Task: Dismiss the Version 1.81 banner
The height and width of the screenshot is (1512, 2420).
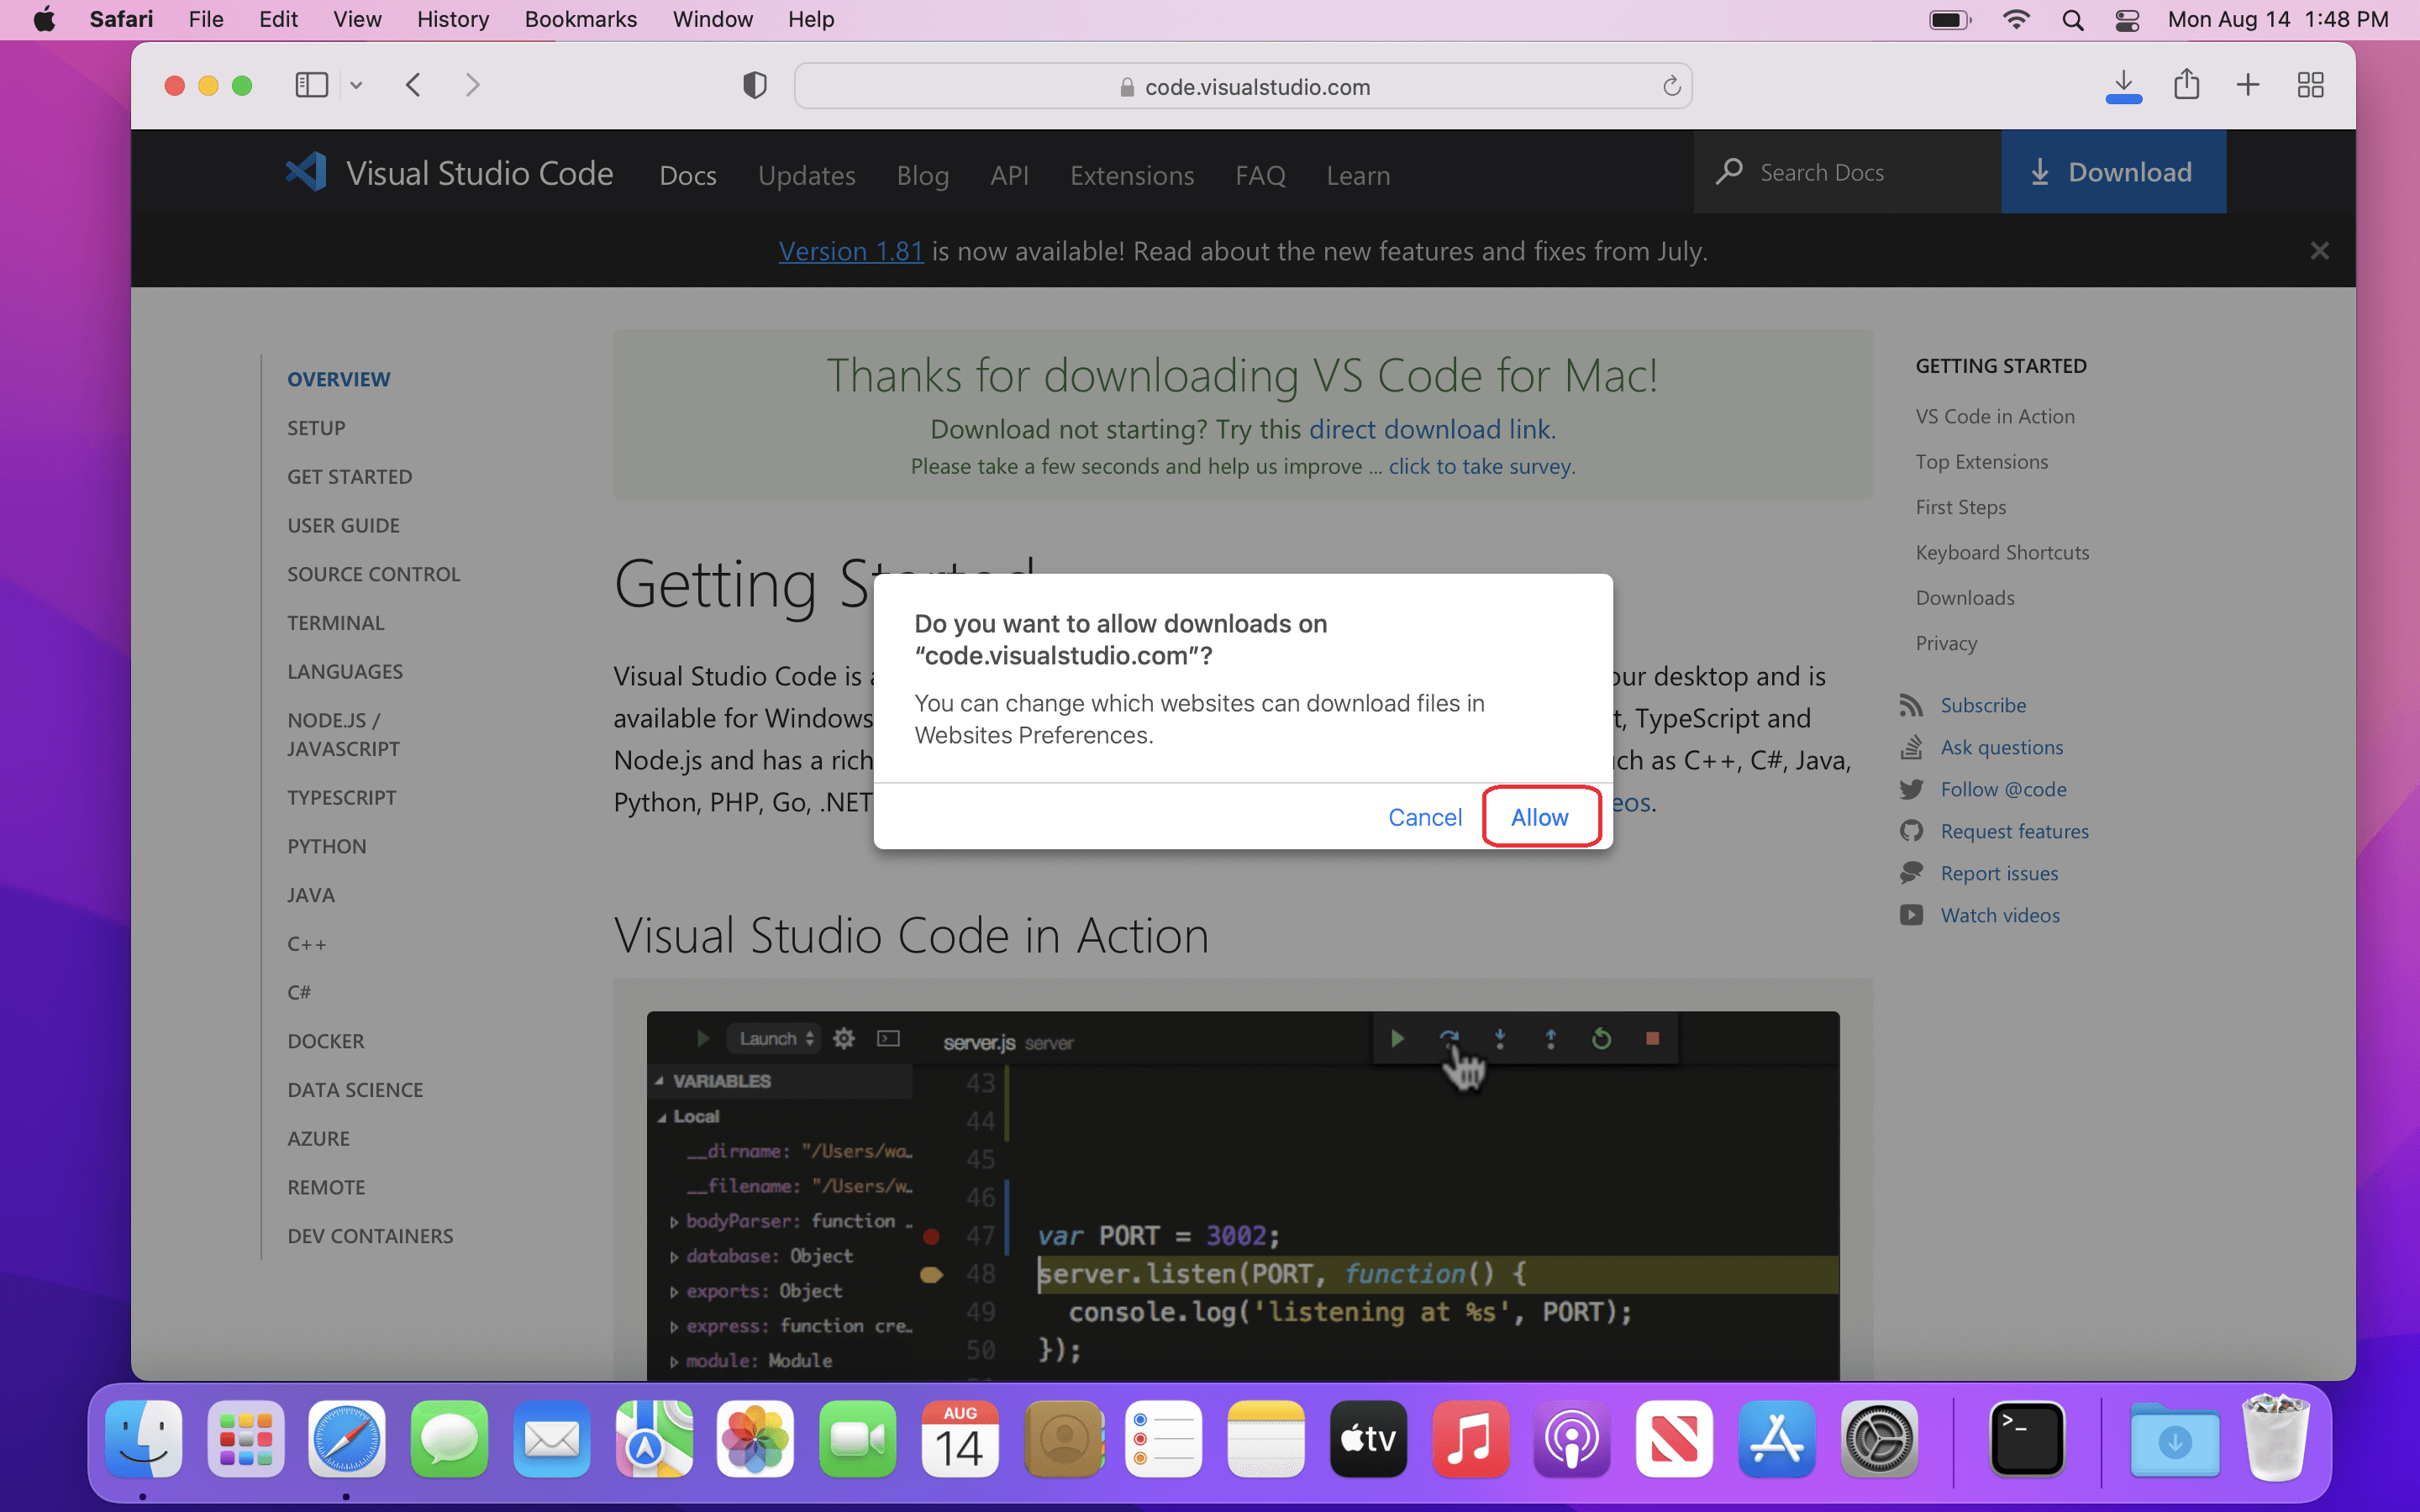Action: [2319, 251]
